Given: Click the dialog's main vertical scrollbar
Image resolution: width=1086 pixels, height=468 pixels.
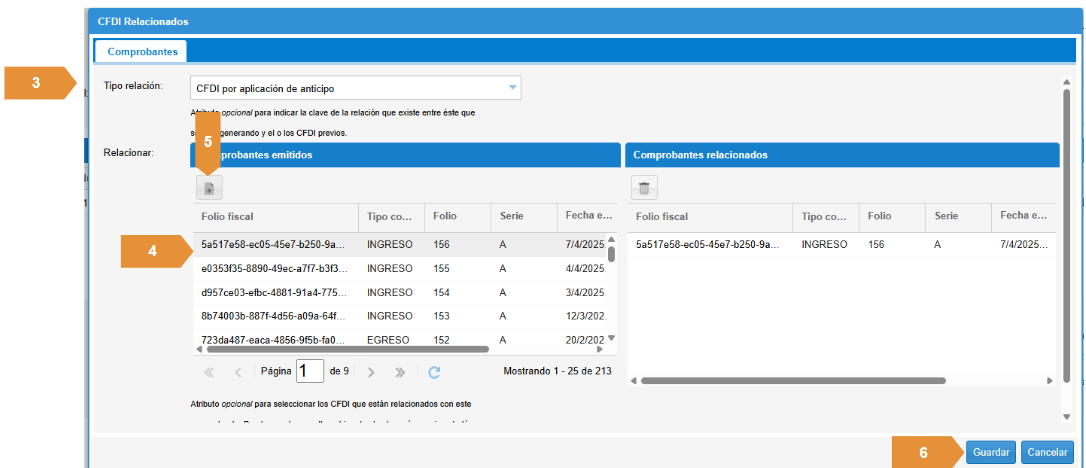Looking at the screenshot, I should tap(1067, 235).
